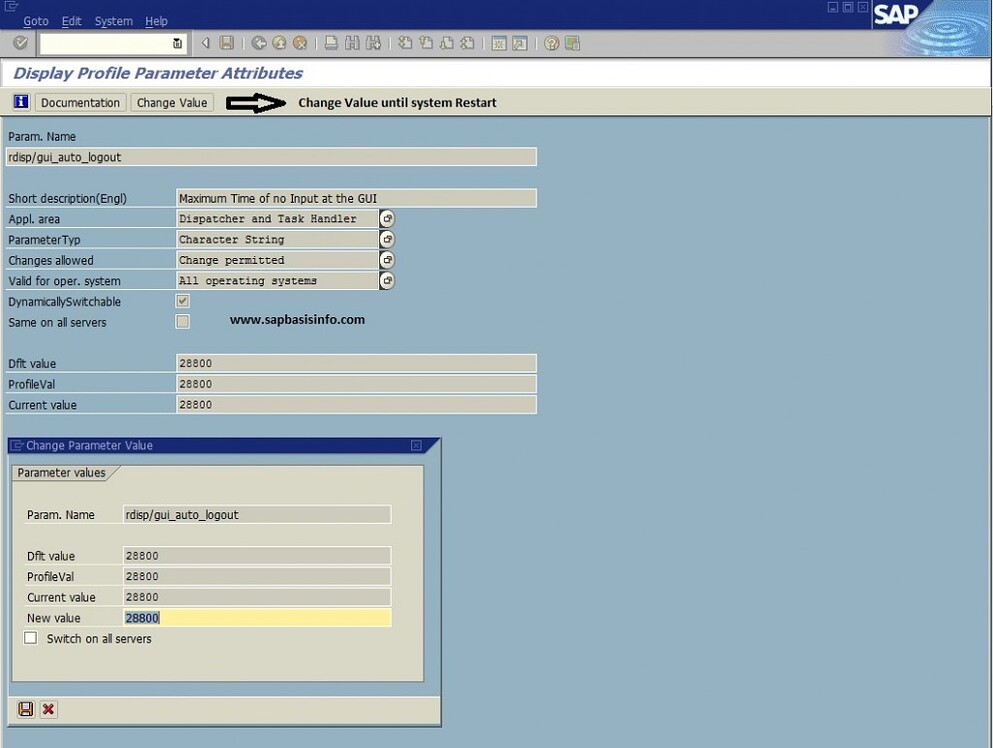Enable the Same on all servers checkbox
This screenshot has width=993, height=748.
pos(182,322)
